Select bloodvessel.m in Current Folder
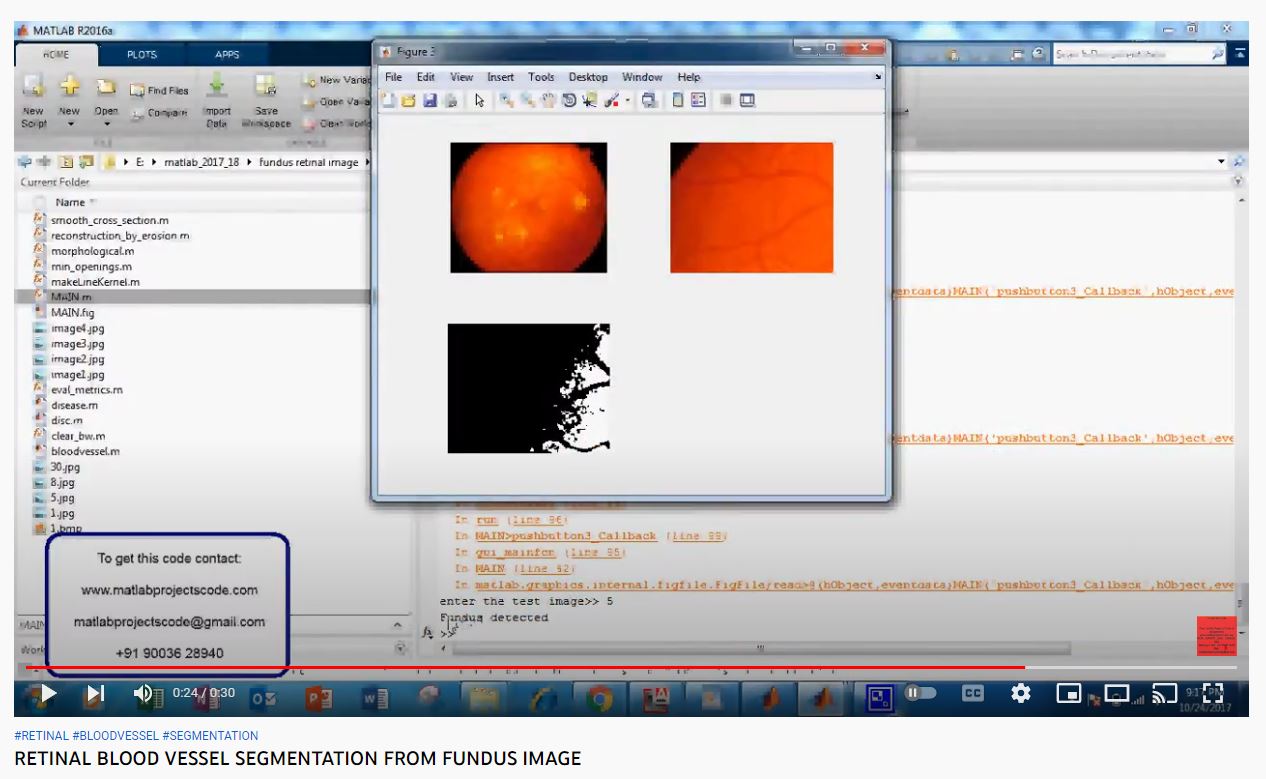 pos(85,451)
